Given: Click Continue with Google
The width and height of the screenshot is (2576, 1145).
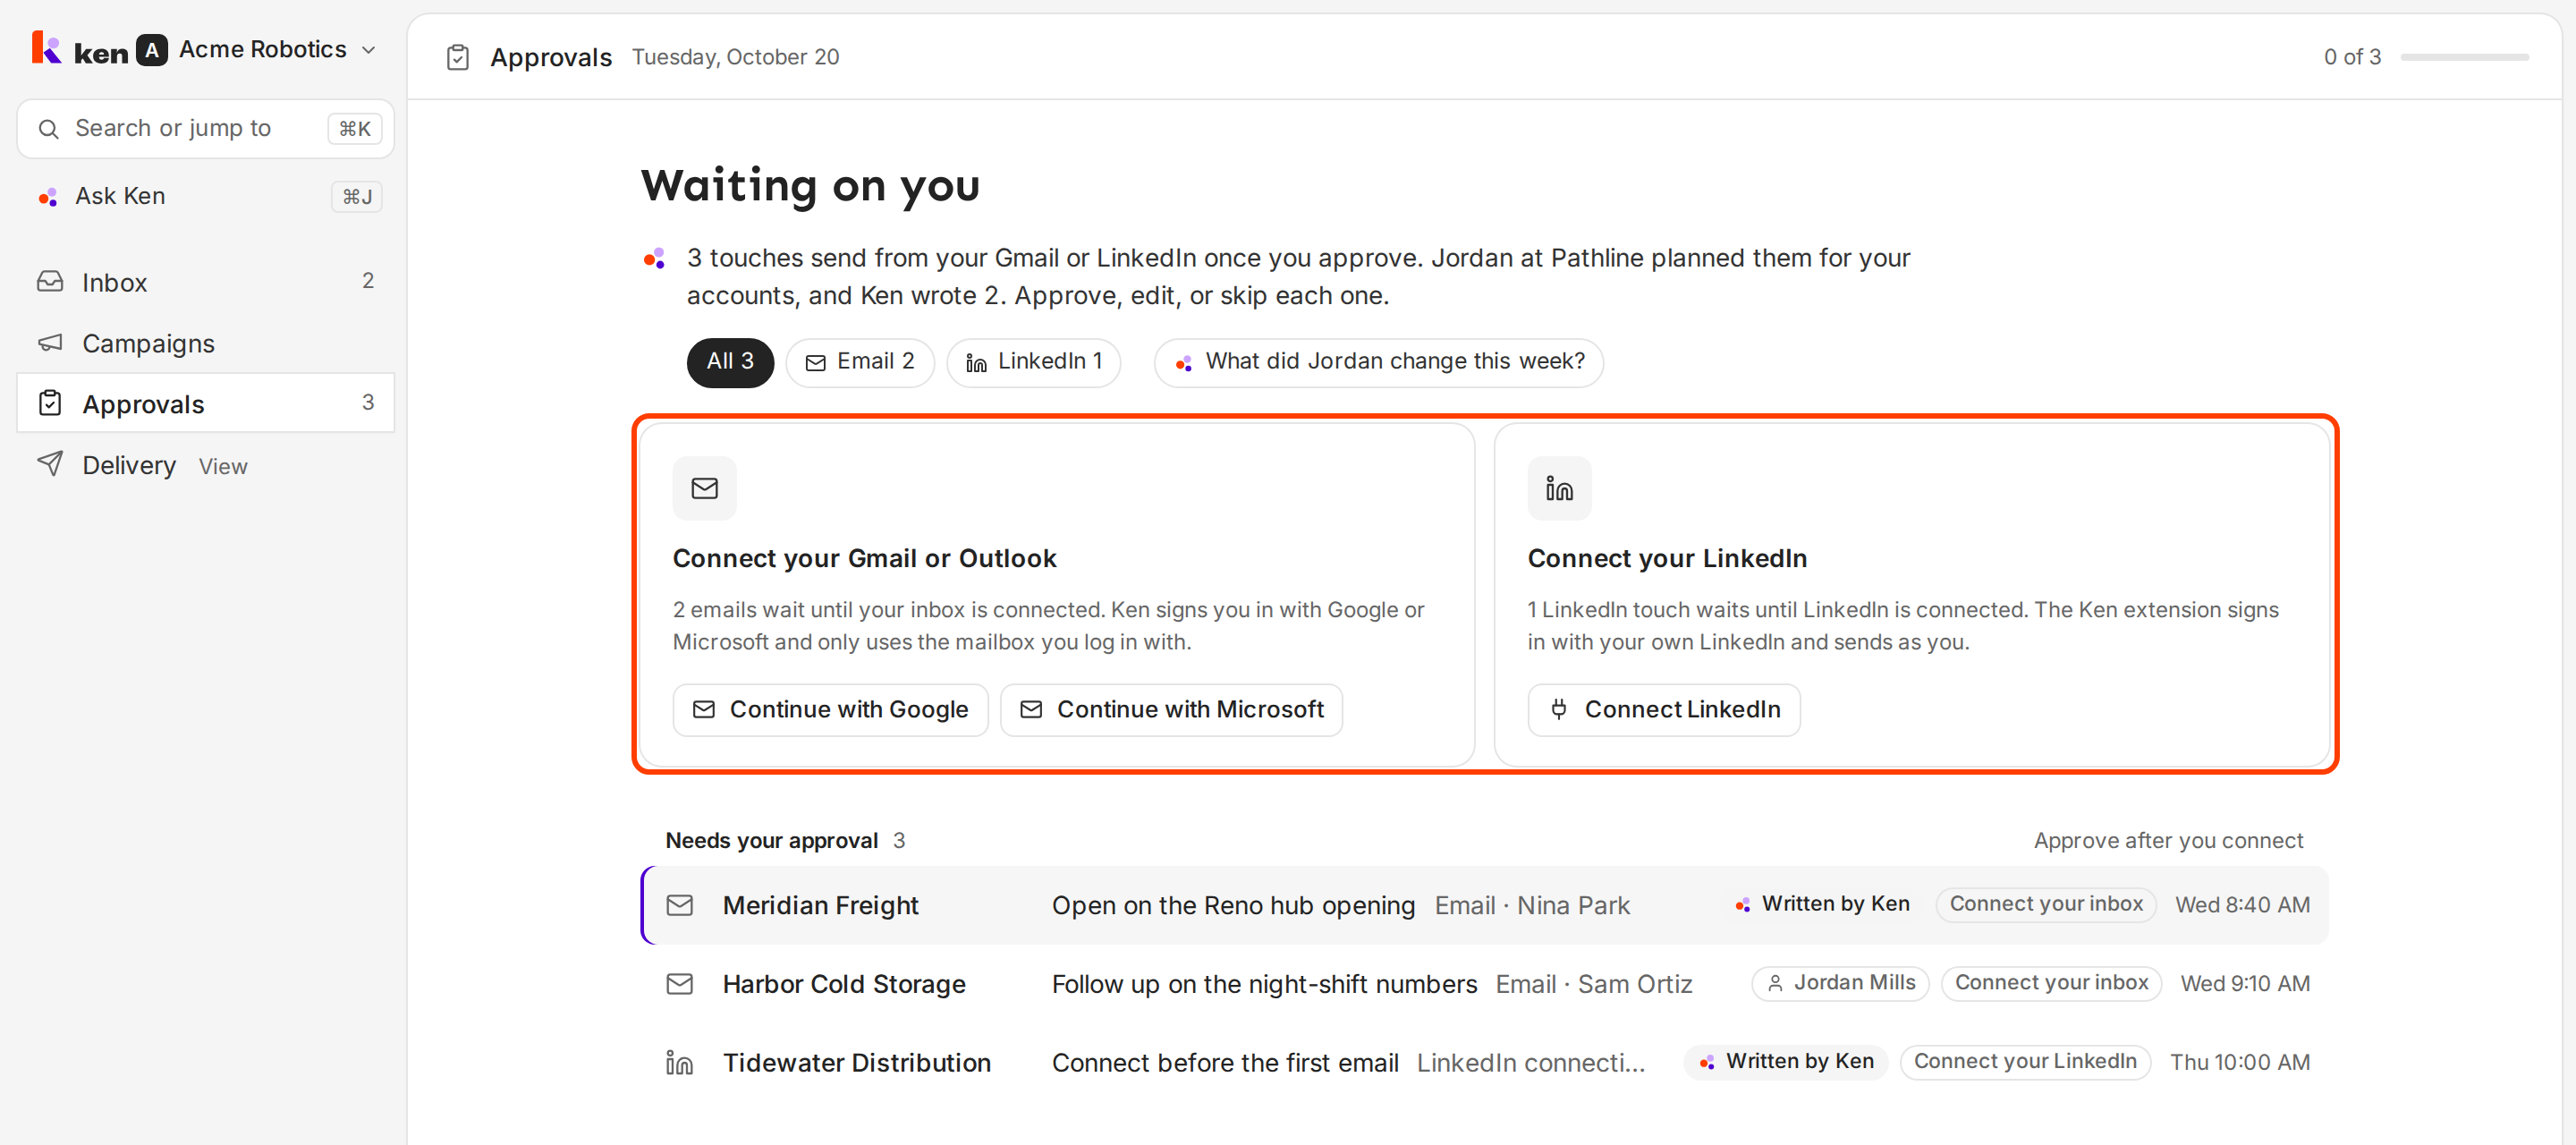Looking at the screenshot, I should [831, 710].
